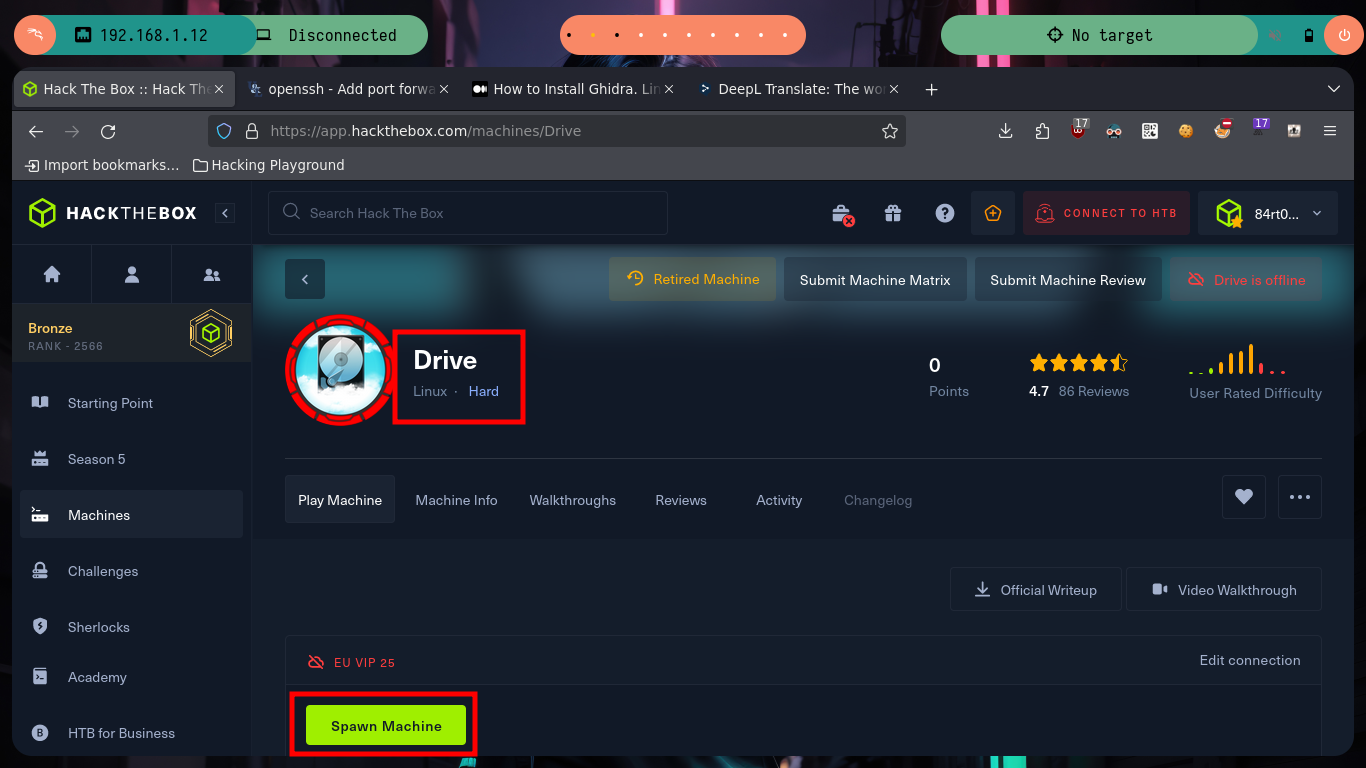Click the Drive is offline status button
The image size is (1366, 768).
(1246, 280)
